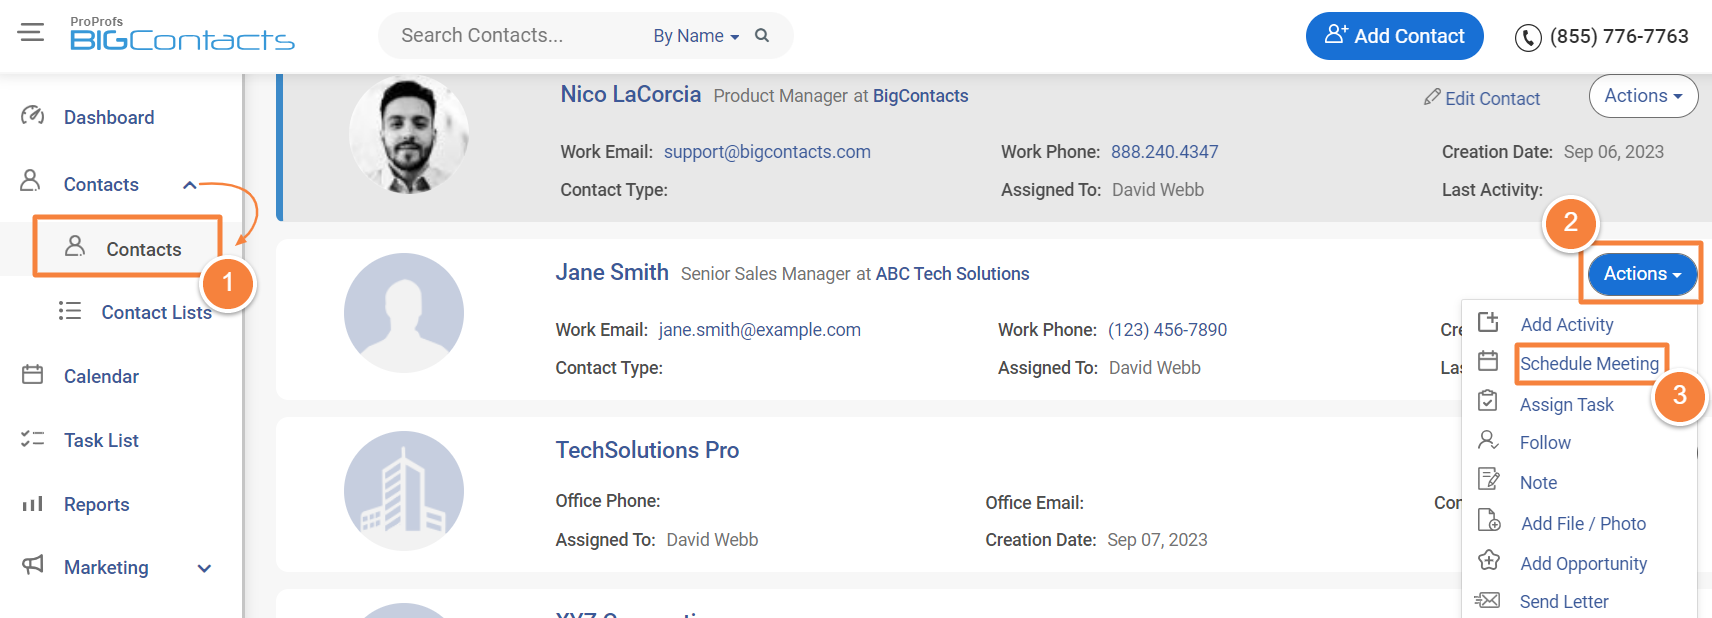Select Note from Actions menu
1712x618 pixels.
1538,482
